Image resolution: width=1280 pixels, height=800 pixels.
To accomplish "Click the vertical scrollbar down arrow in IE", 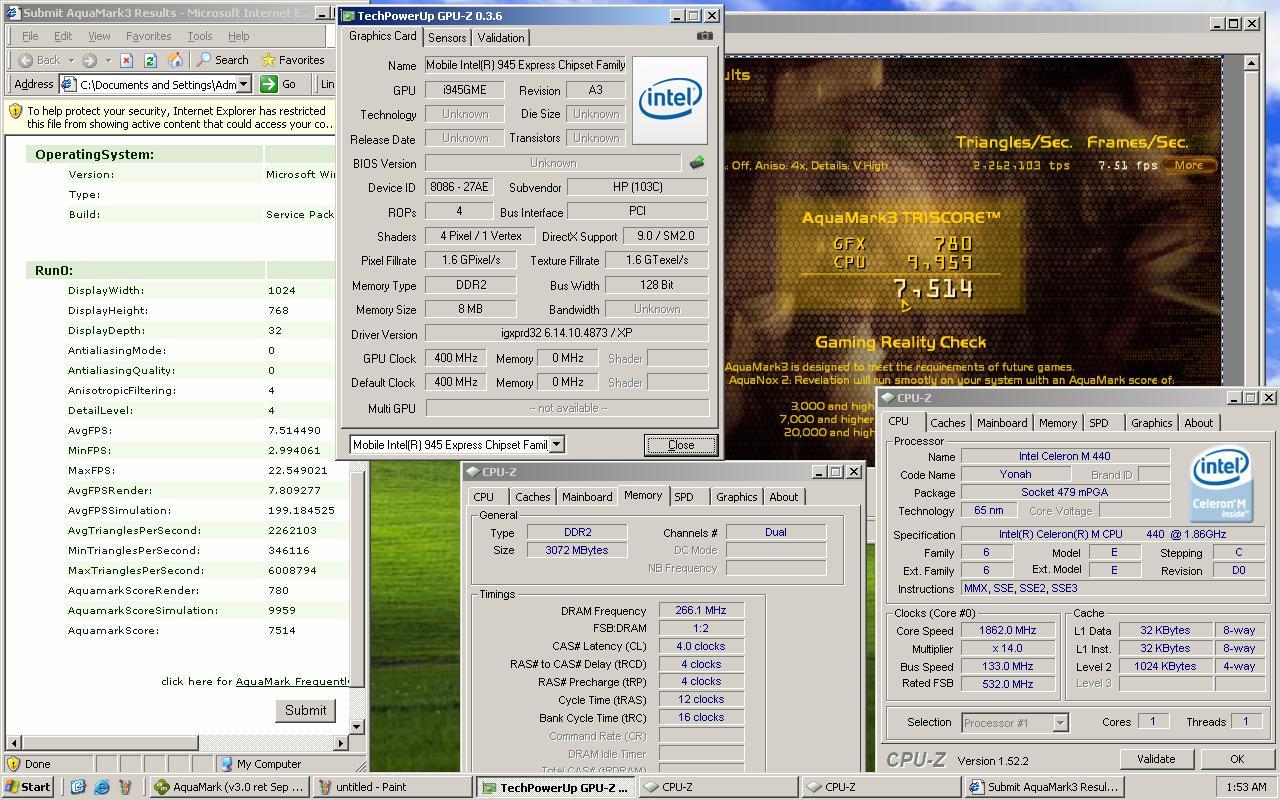I will click(357, 727).
